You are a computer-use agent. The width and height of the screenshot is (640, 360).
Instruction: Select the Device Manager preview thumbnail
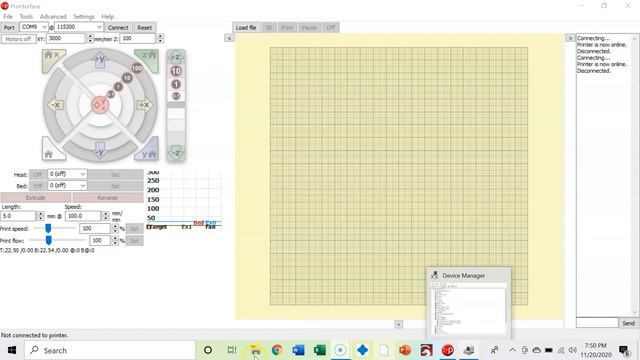tap(469, 302)
